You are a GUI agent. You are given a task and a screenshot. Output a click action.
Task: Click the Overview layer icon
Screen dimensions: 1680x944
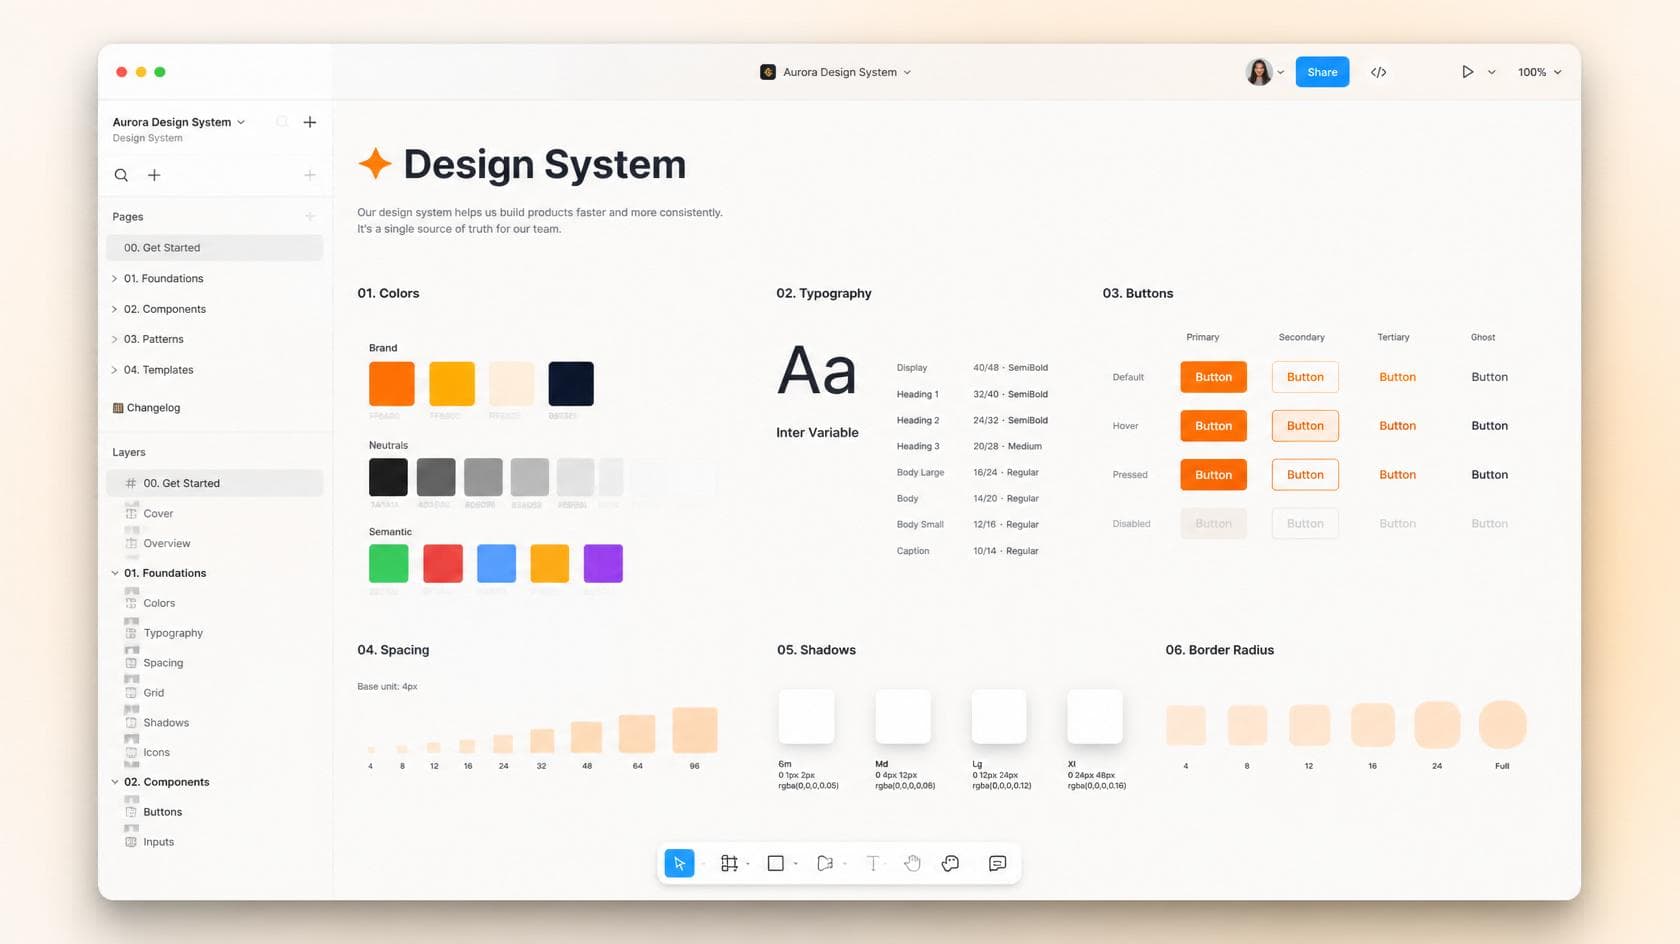tap(131, 543)
